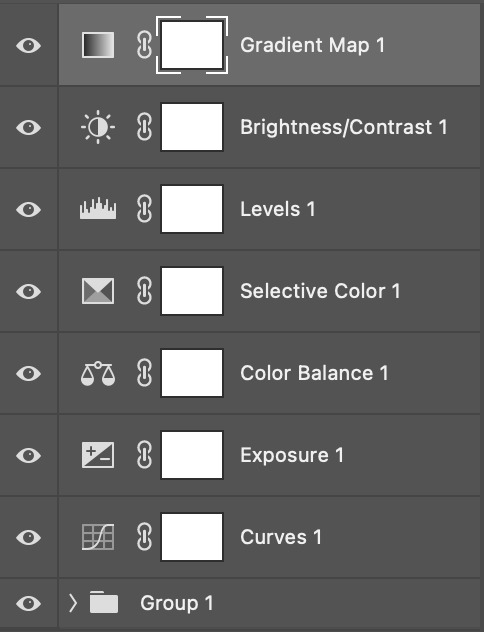The width and height of the screenshot is (484, 632).
Task: Hide the Levels 1 layer
Action: tap(29, 209)
